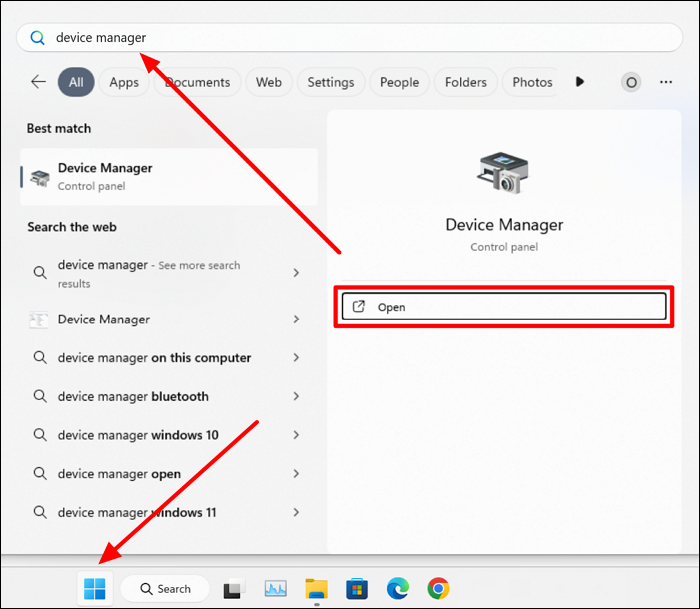The width and height of the screenshot is (700, 609).
Task: Click the Device Manager icon in Best match
Action: (40, 178)
